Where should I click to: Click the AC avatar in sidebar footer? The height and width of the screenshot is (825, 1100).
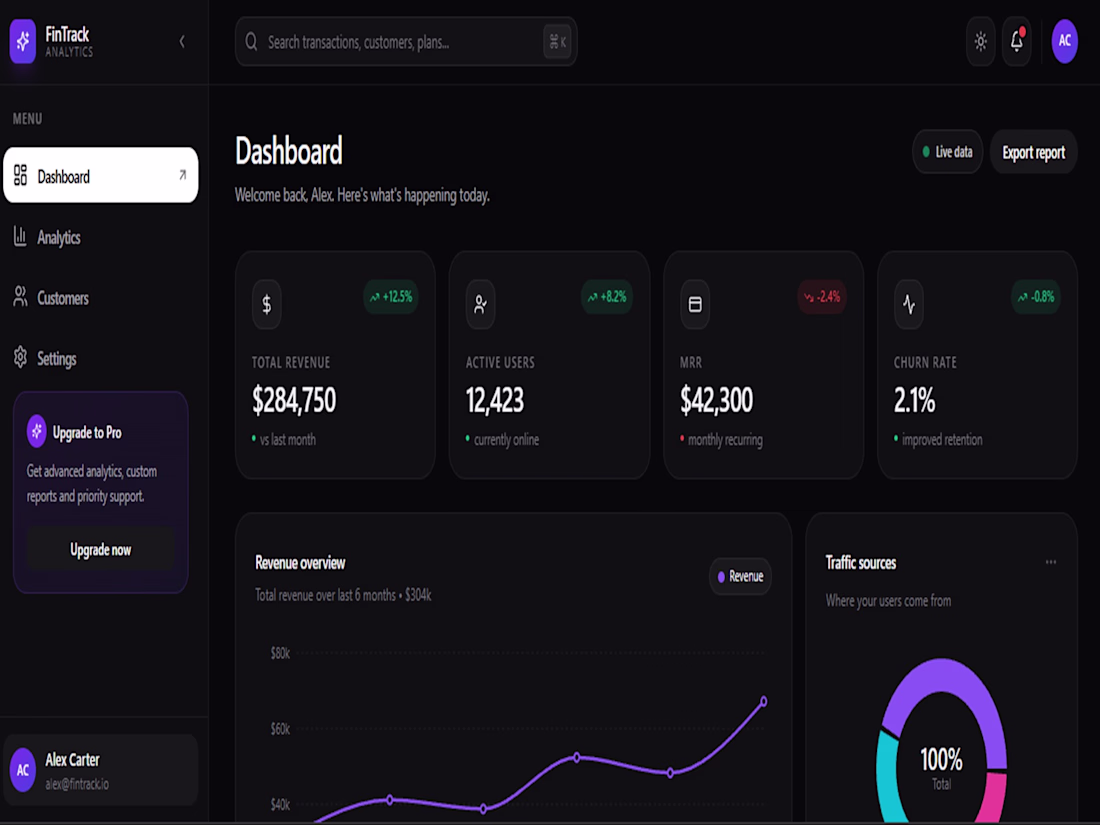[22, 770]
